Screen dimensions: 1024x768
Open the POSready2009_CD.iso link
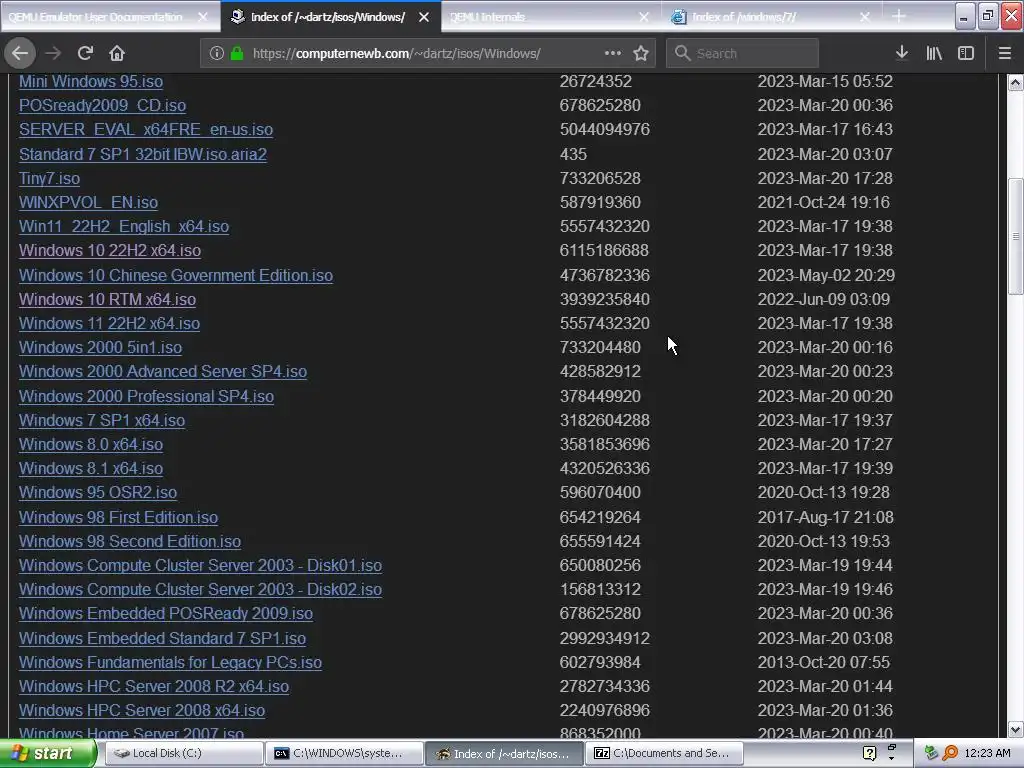click(x=103, y=106)
